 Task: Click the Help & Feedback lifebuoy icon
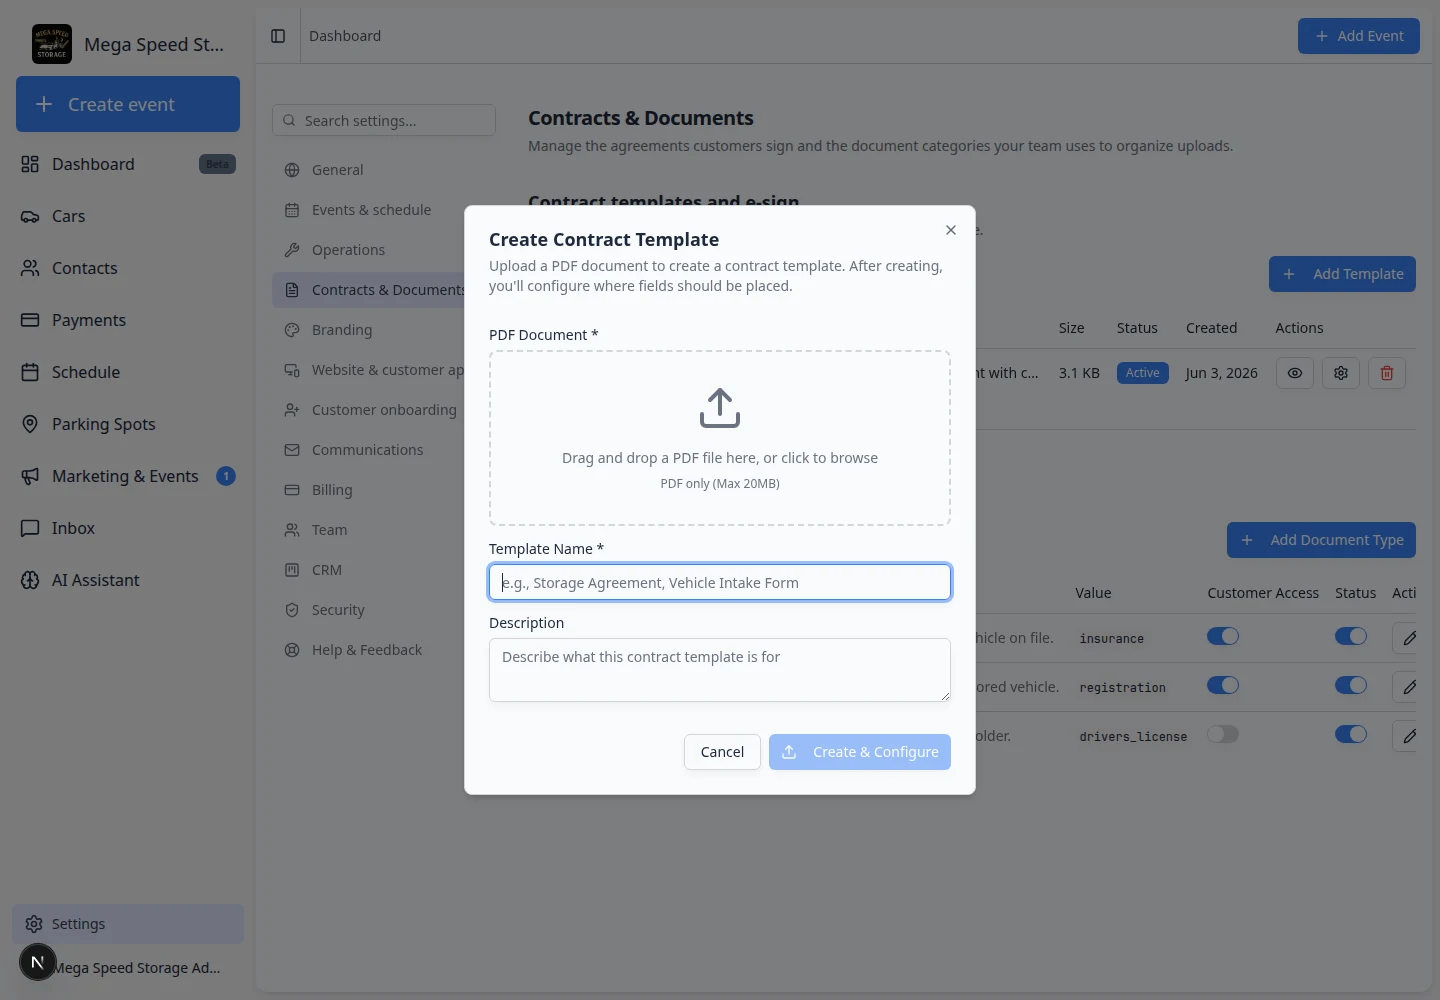click(292, 650)
